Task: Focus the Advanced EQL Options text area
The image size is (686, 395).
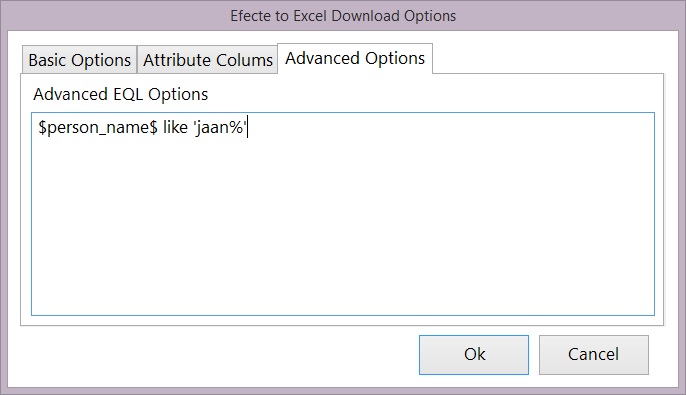Action: [x=343, y=214]
